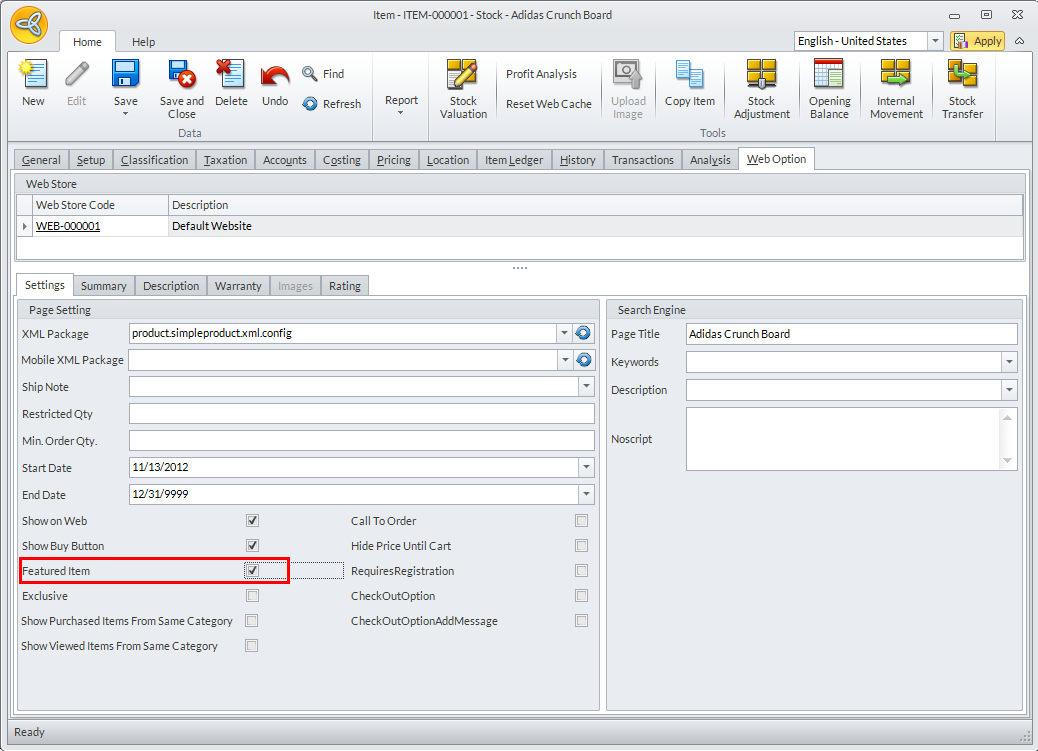The image size is (1038, 751).
Task: Click the Reset Web Cache button
Action: 548,104
